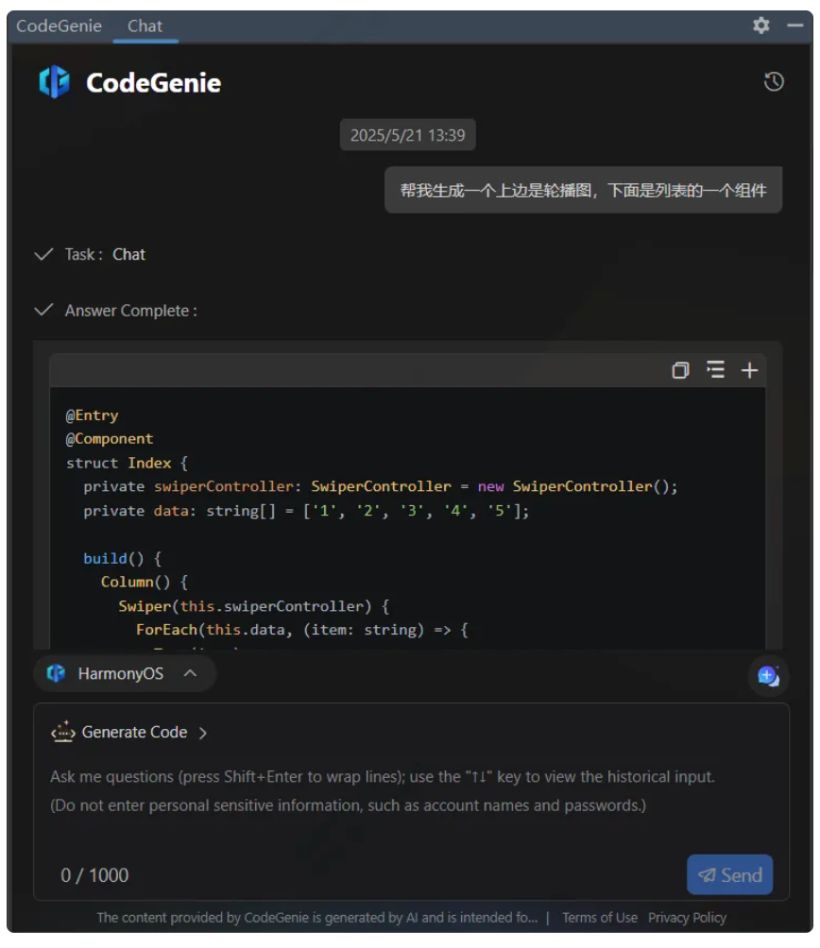Viewport: 820px width, 948px height.
Task: Click the AI content disclaimer text
Action: pos(317,917)
